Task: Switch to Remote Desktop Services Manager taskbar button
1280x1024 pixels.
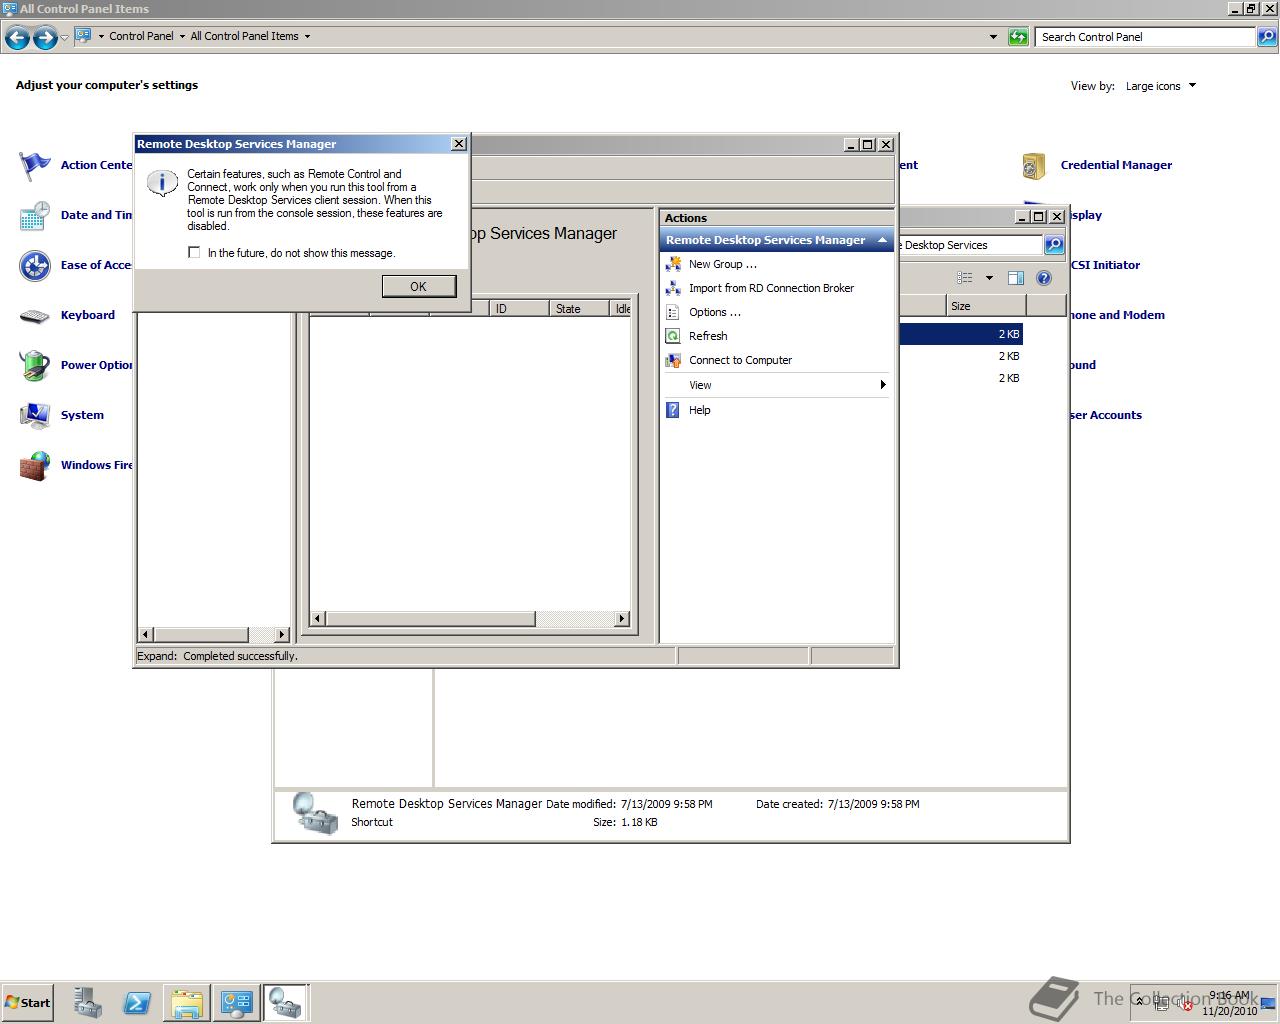Action: [285, 1003]
